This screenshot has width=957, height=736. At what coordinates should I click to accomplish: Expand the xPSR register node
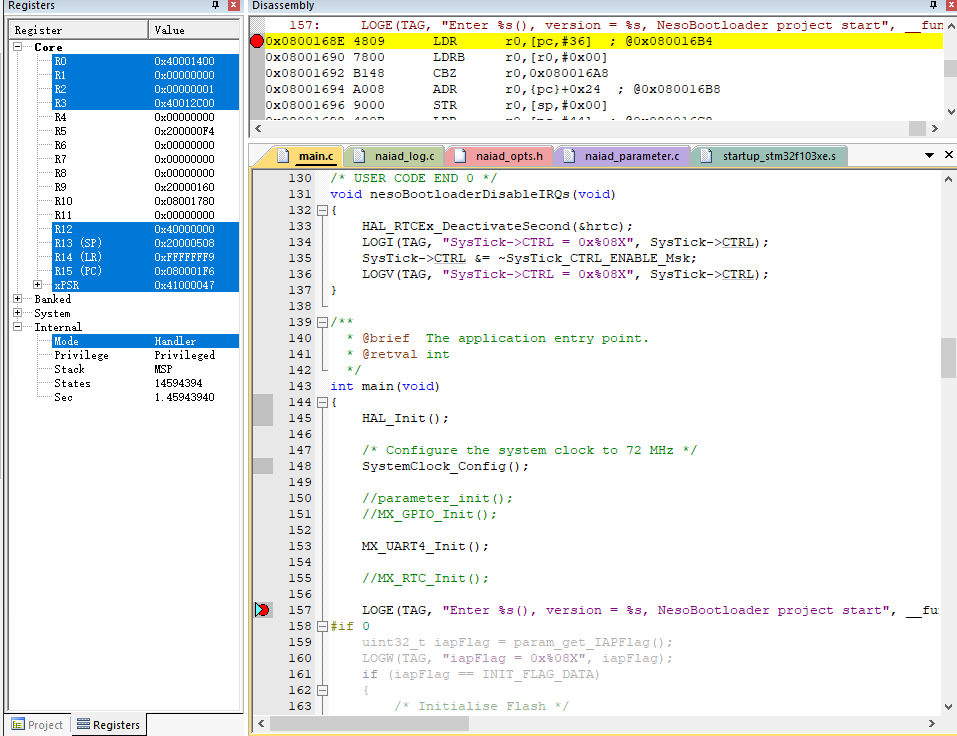38,285
